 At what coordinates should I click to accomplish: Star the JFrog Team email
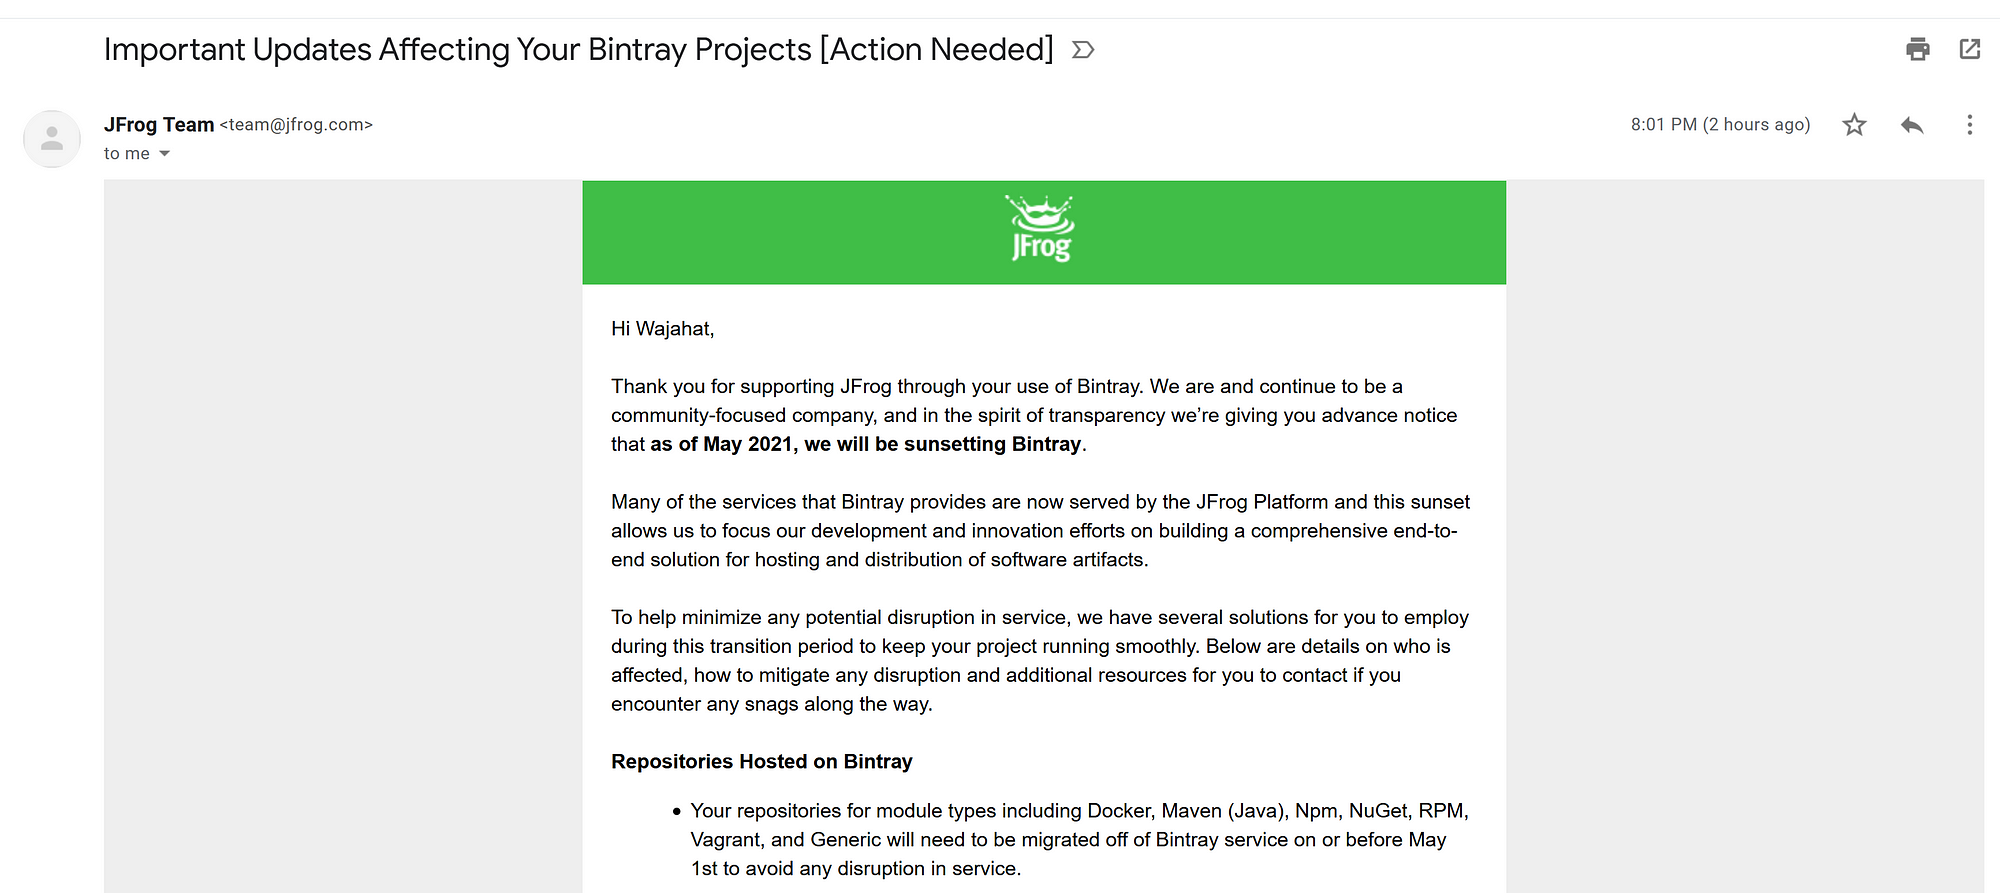pyautogui.click(x=1854, y=125)
